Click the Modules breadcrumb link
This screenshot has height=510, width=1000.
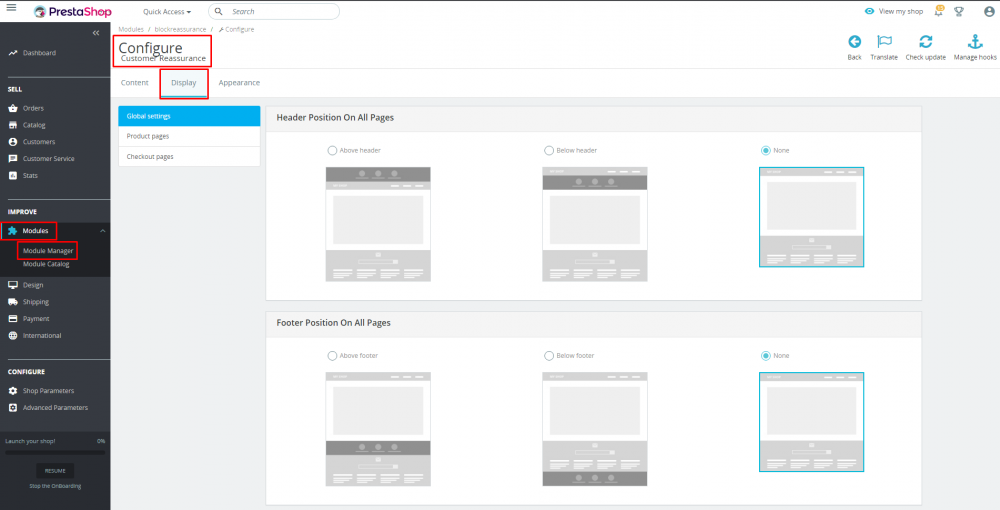coord(131,29)
